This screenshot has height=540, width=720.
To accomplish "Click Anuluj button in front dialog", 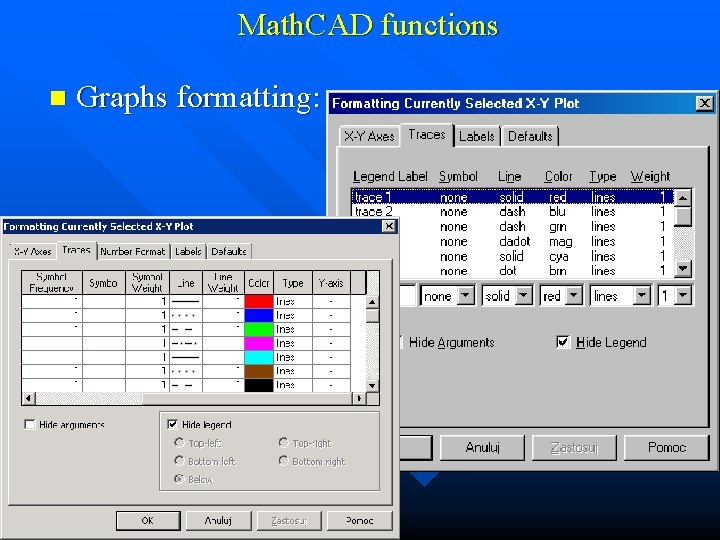I will click(x=218, y=521).
